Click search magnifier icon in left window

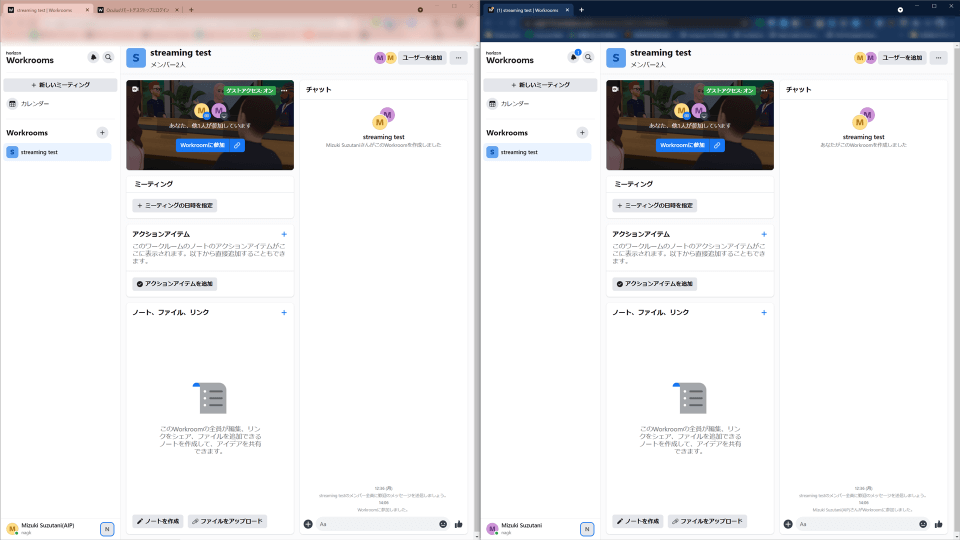pos(108,58)
